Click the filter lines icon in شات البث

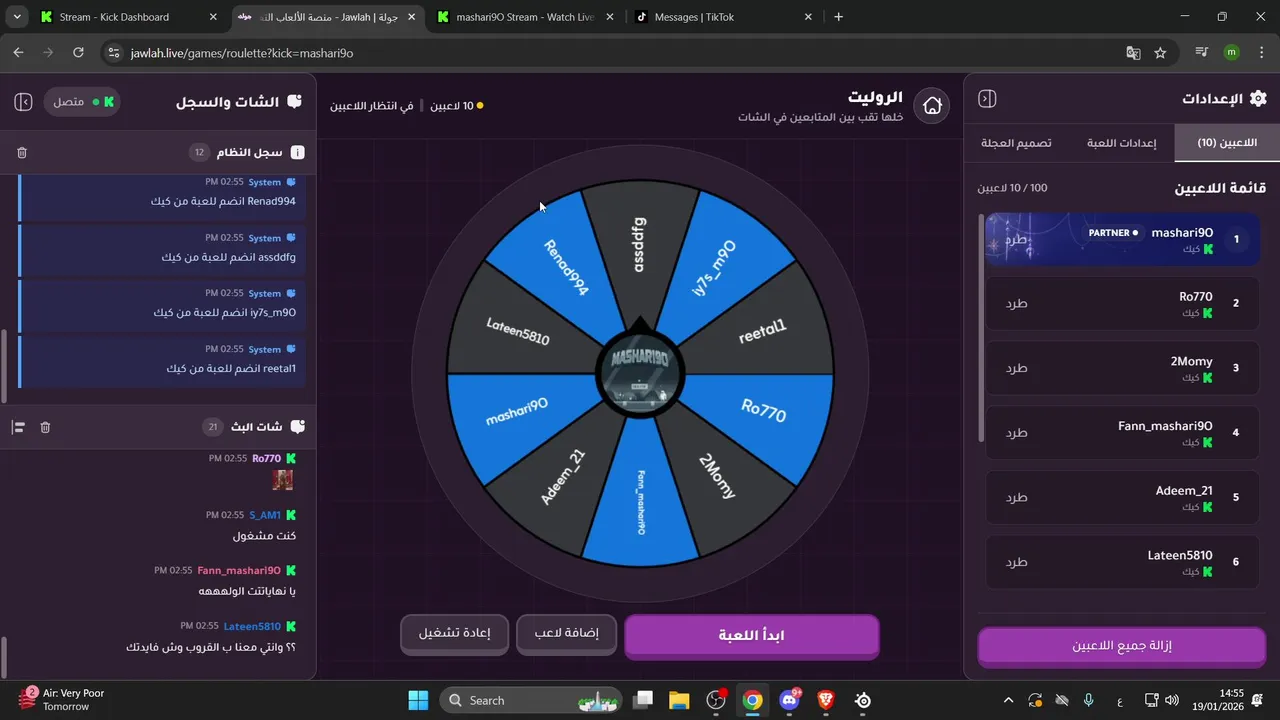tap(18, 427)
